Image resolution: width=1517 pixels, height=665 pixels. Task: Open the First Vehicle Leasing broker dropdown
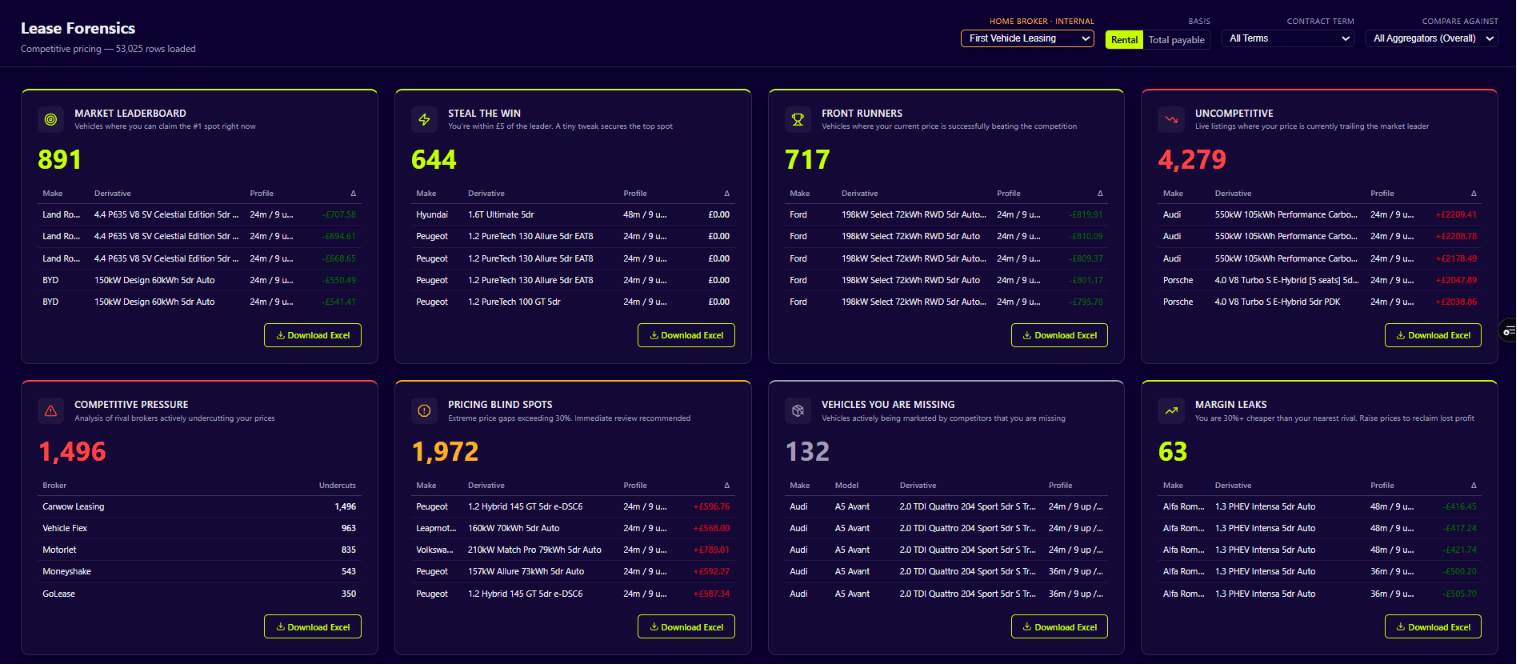coord(1028,38)
